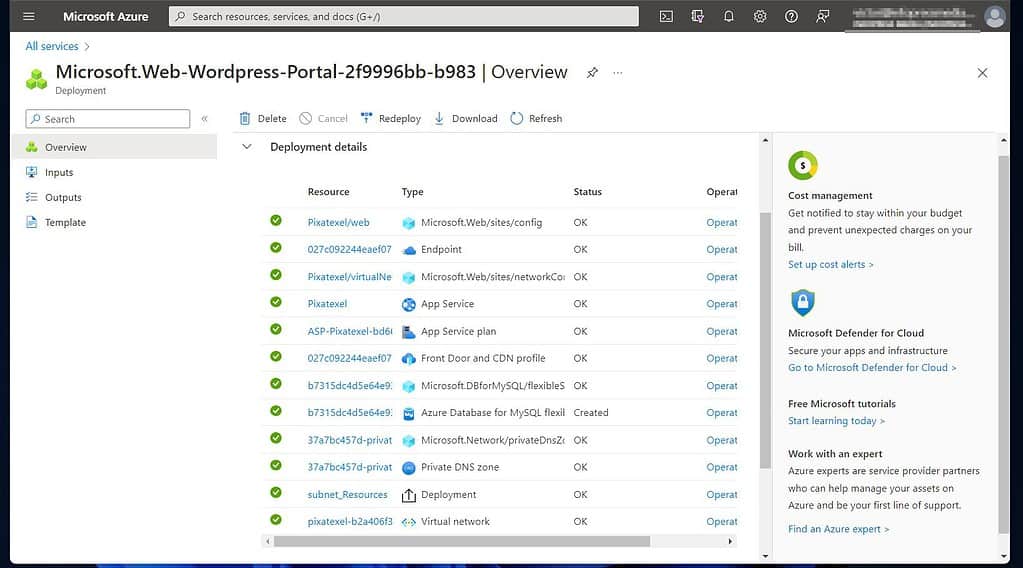Click the App Service type icon
The image size is (1023, 568).
408,305
